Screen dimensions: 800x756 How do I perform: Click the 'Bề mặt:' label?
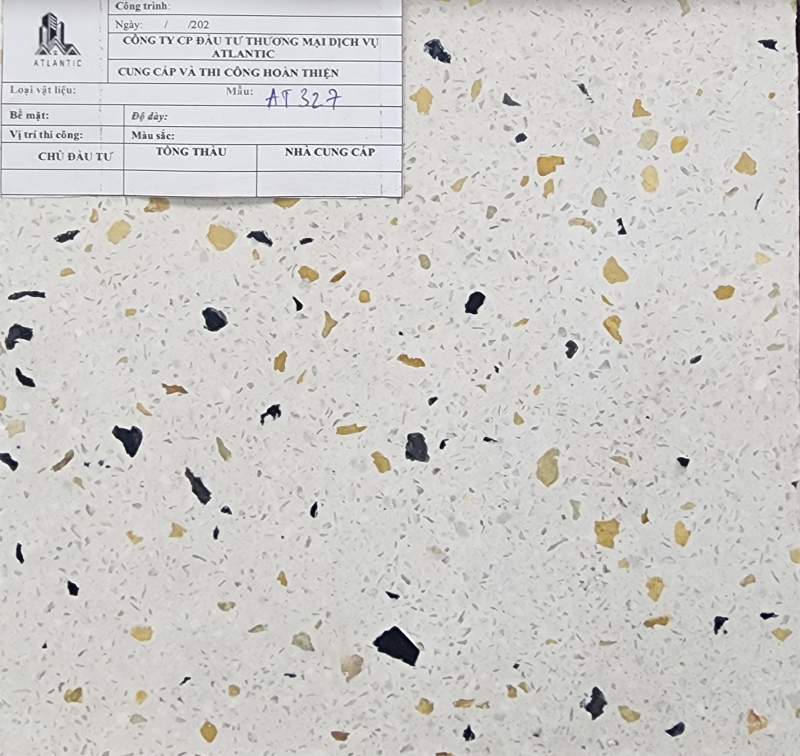(x=30, y=115)
